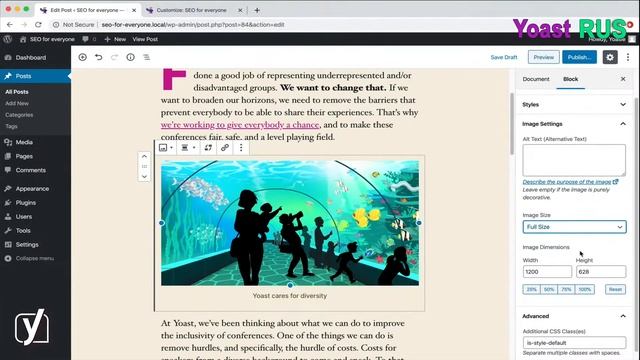The image size is (640, 360).
Task: Reset the image dimensions
Action: tap(615, 289)
